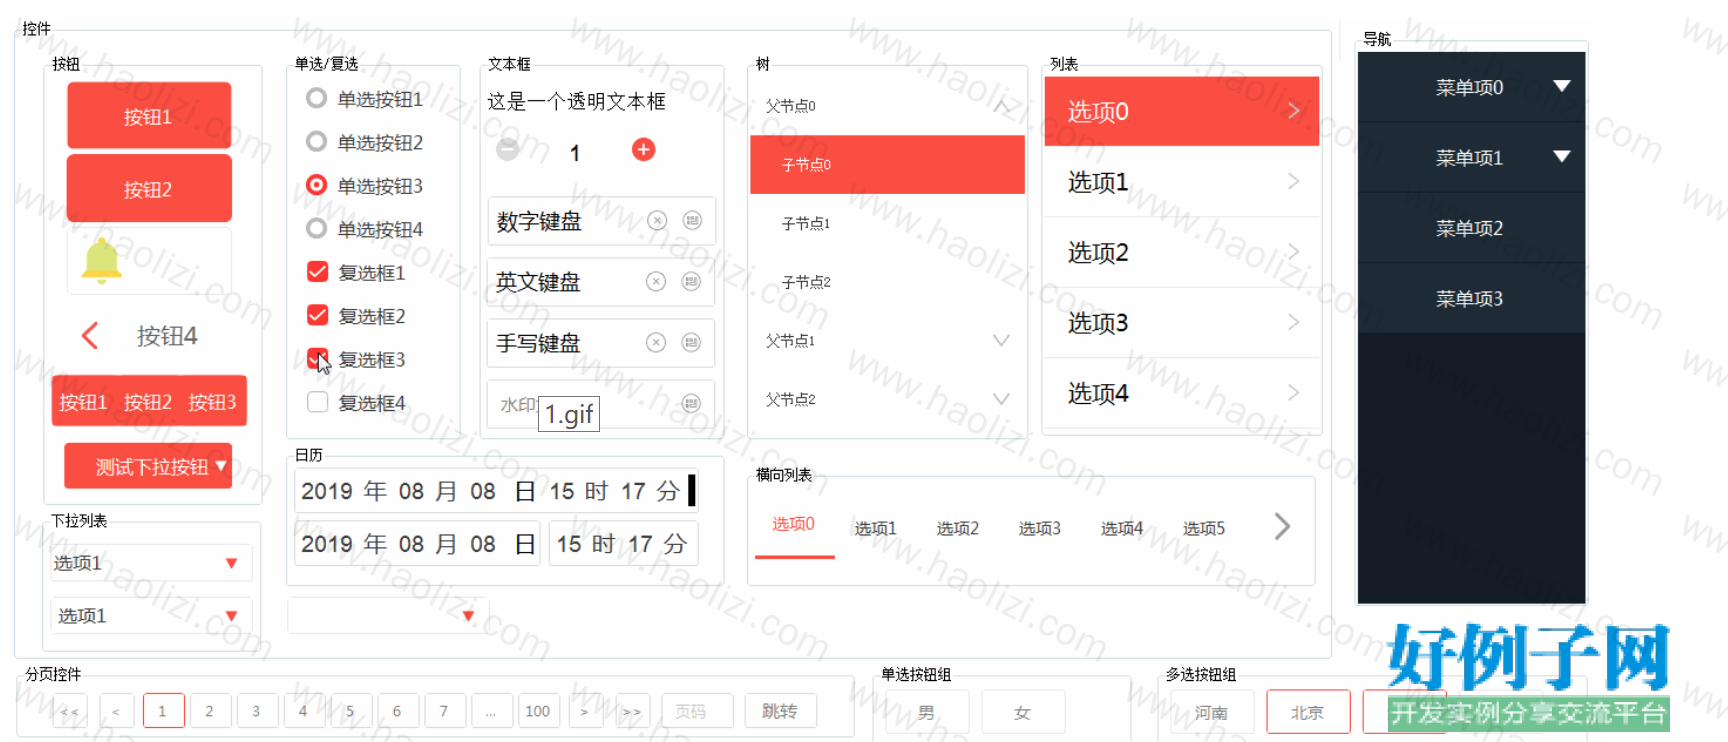Toggle checkbox 复选框3
This screenshot has width=1728, height=742.
pyautogui.click(x=317, y=358)
